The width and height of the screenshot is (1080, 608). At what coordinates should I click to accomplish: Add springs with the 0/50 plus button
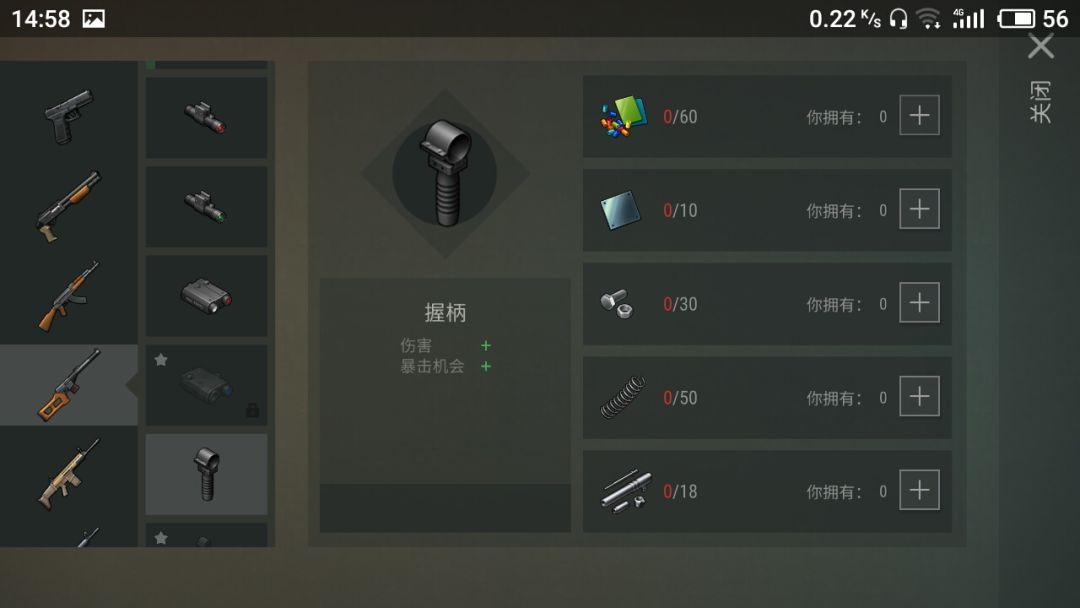click(x=920, y=396)
